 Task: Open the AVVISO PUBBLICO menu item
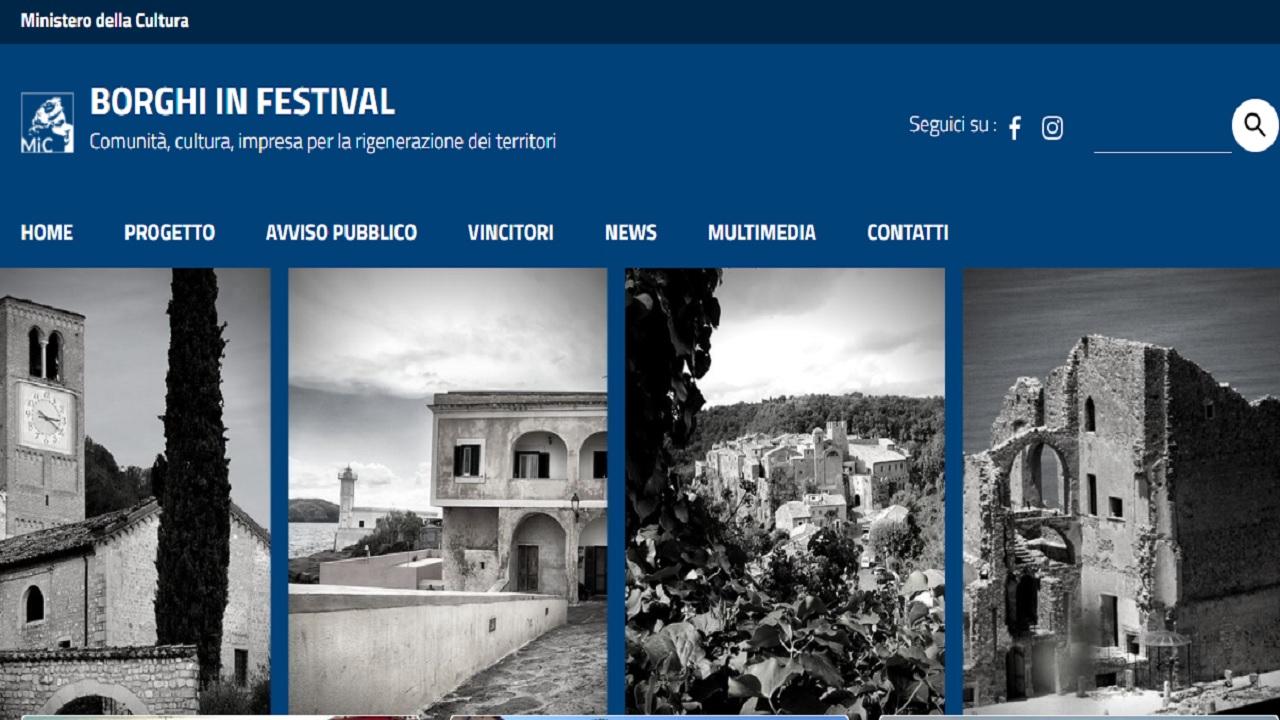pos(341,233)
